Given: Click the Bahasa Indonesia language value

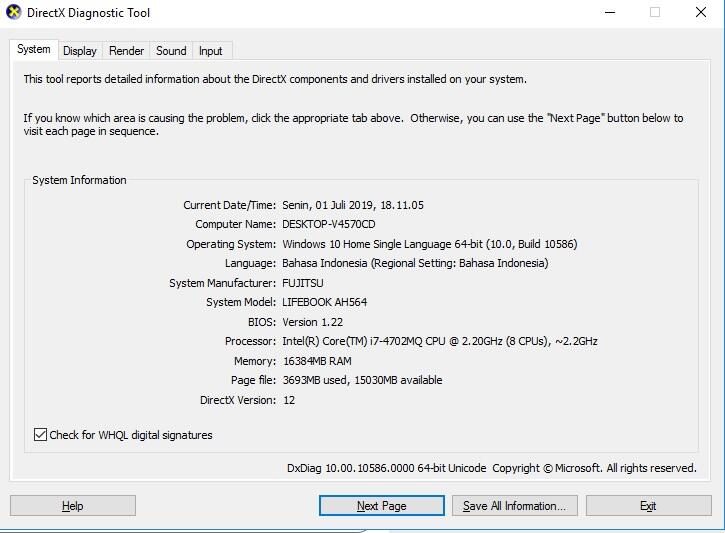Looking at the screenshot, I should (x=415, y=263).
